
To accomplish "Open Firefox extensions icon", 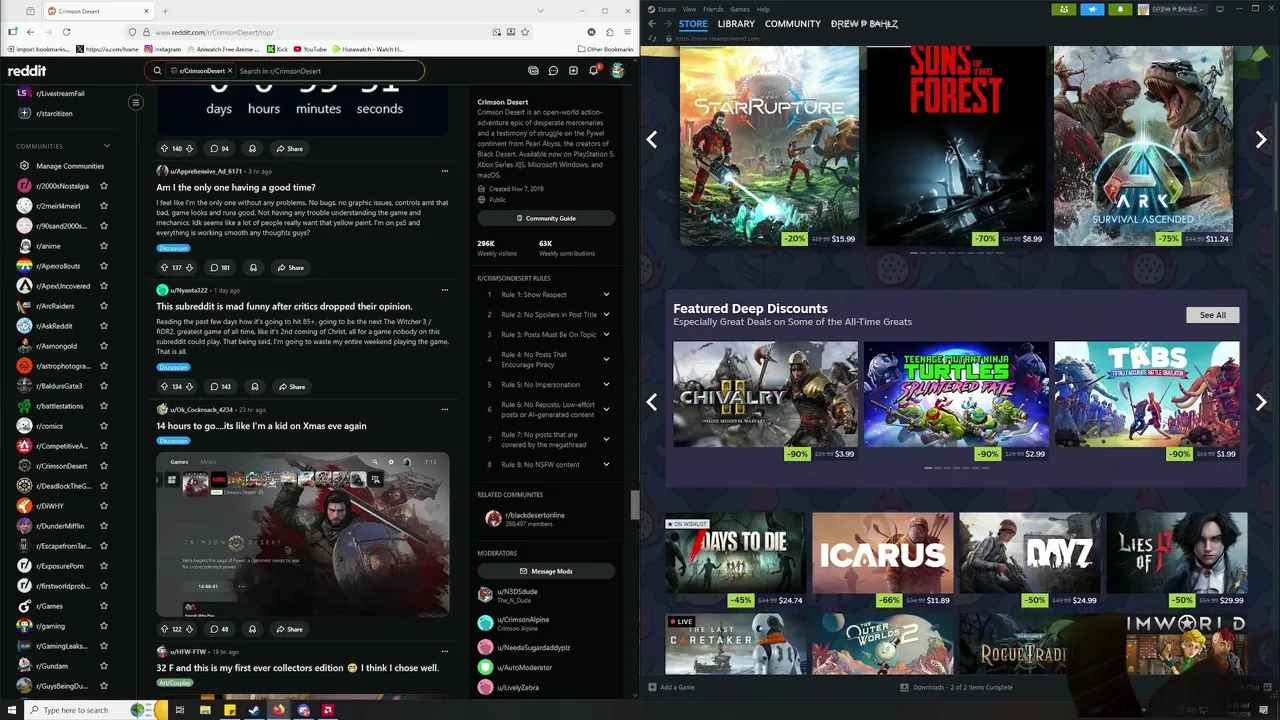I will (609, 32).
